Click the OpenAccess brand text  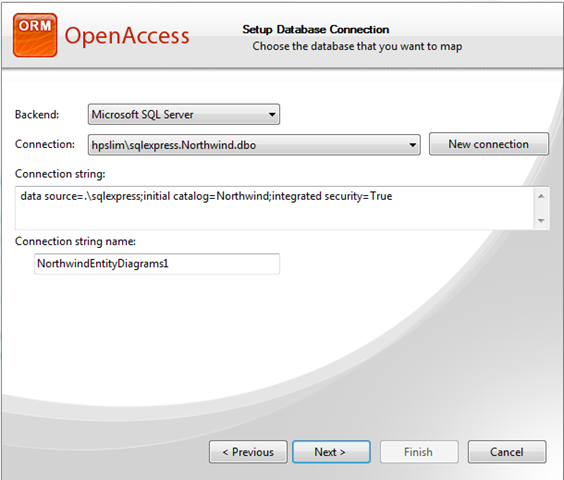pyautogui.click(x=127, y=36)
